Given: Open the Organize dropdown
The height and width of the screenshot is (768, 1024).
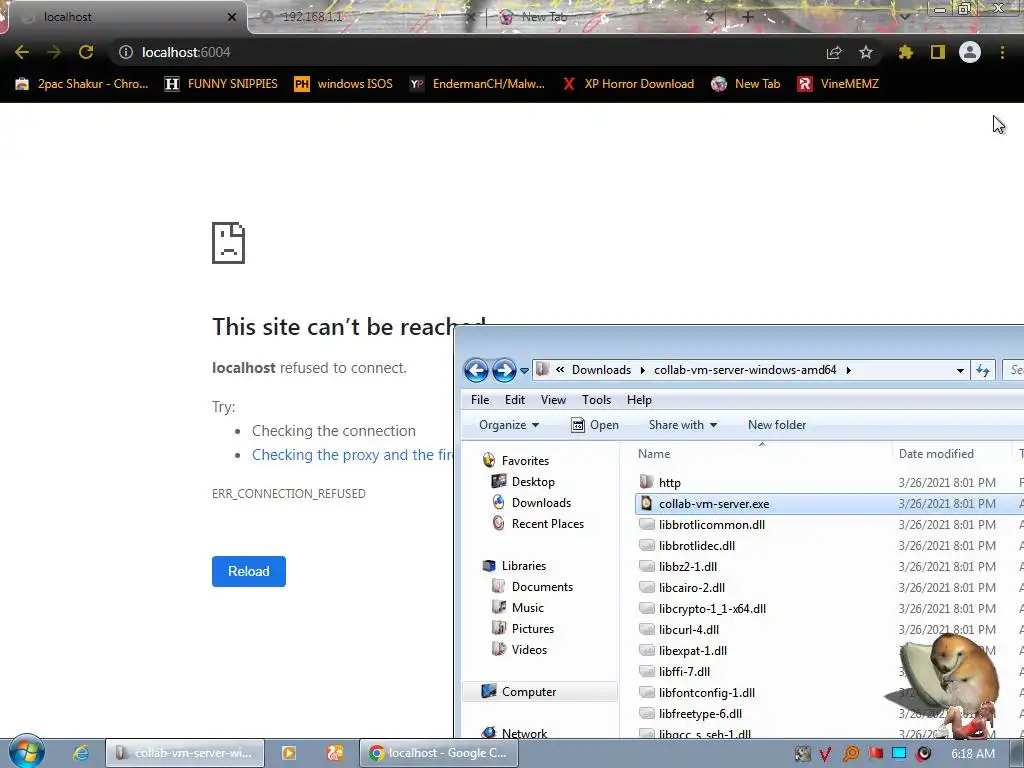Looking at the screenshot, I should [509, 425].
